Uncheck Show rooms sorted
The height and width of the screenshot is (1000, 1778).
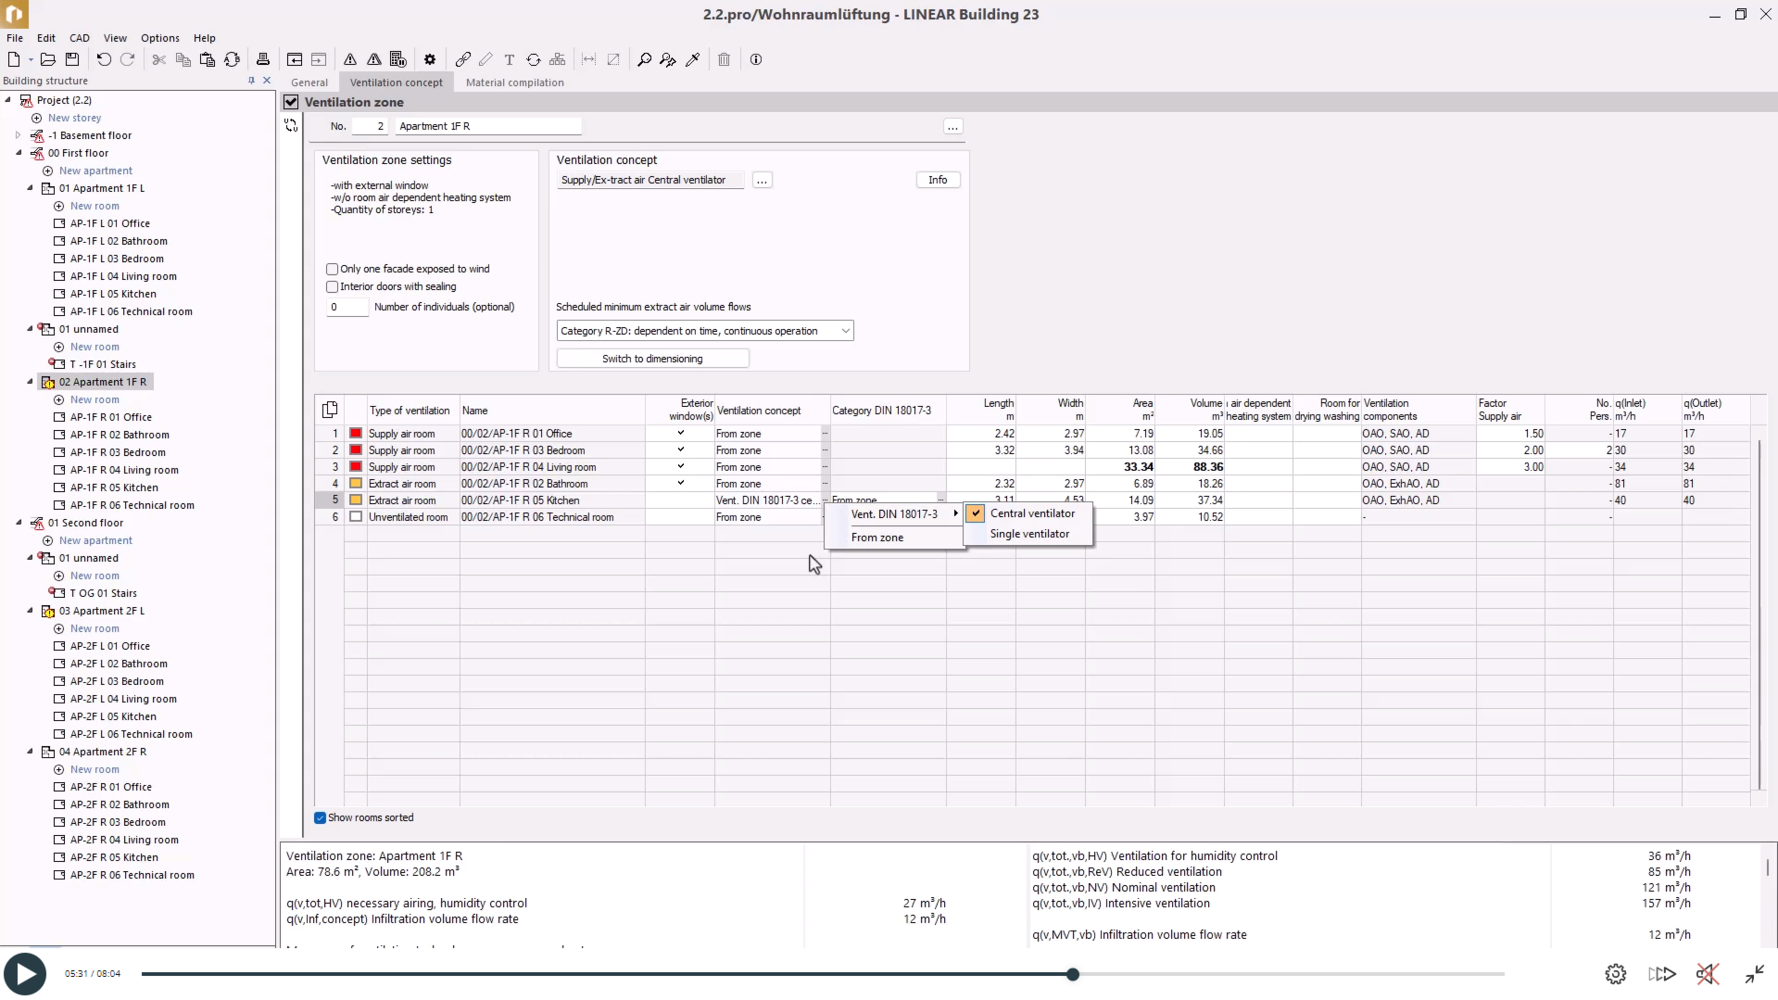point(320,818)
